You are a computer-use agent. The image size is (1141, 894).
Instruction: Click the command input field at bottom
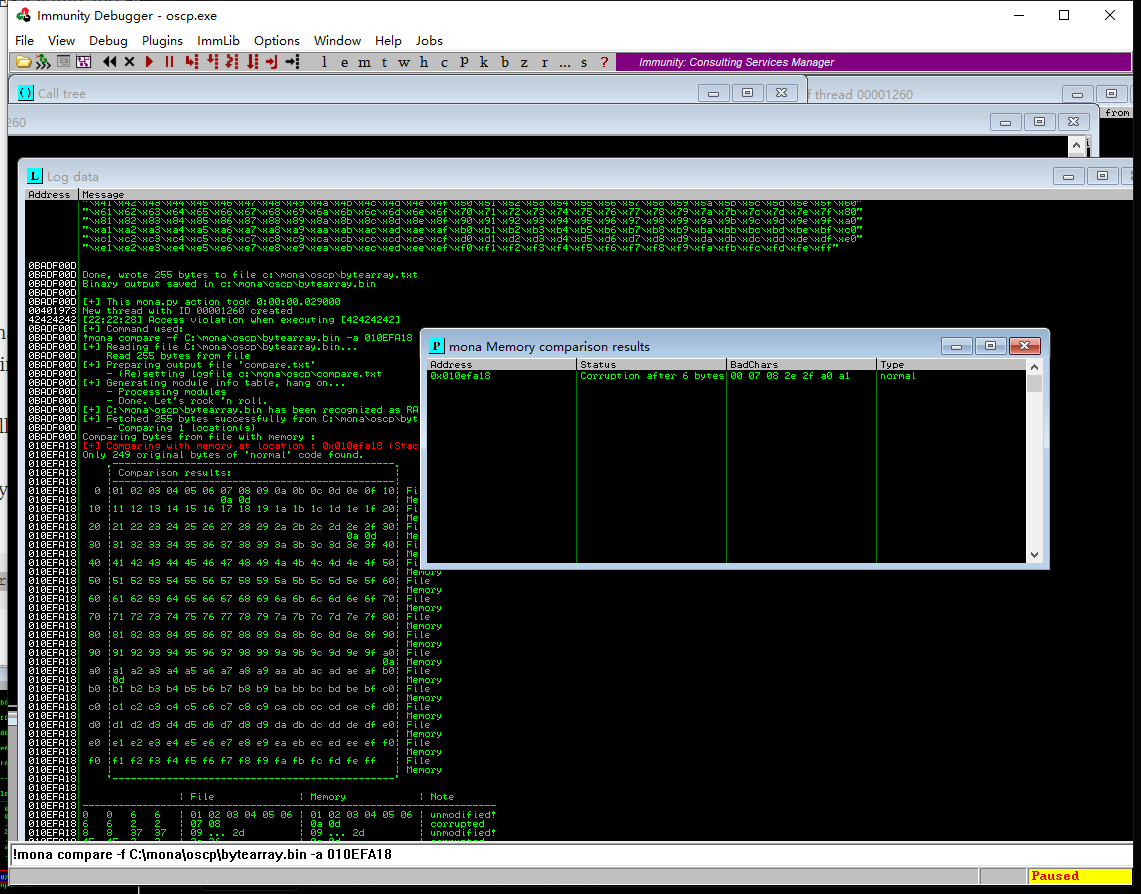click(570, 855)
